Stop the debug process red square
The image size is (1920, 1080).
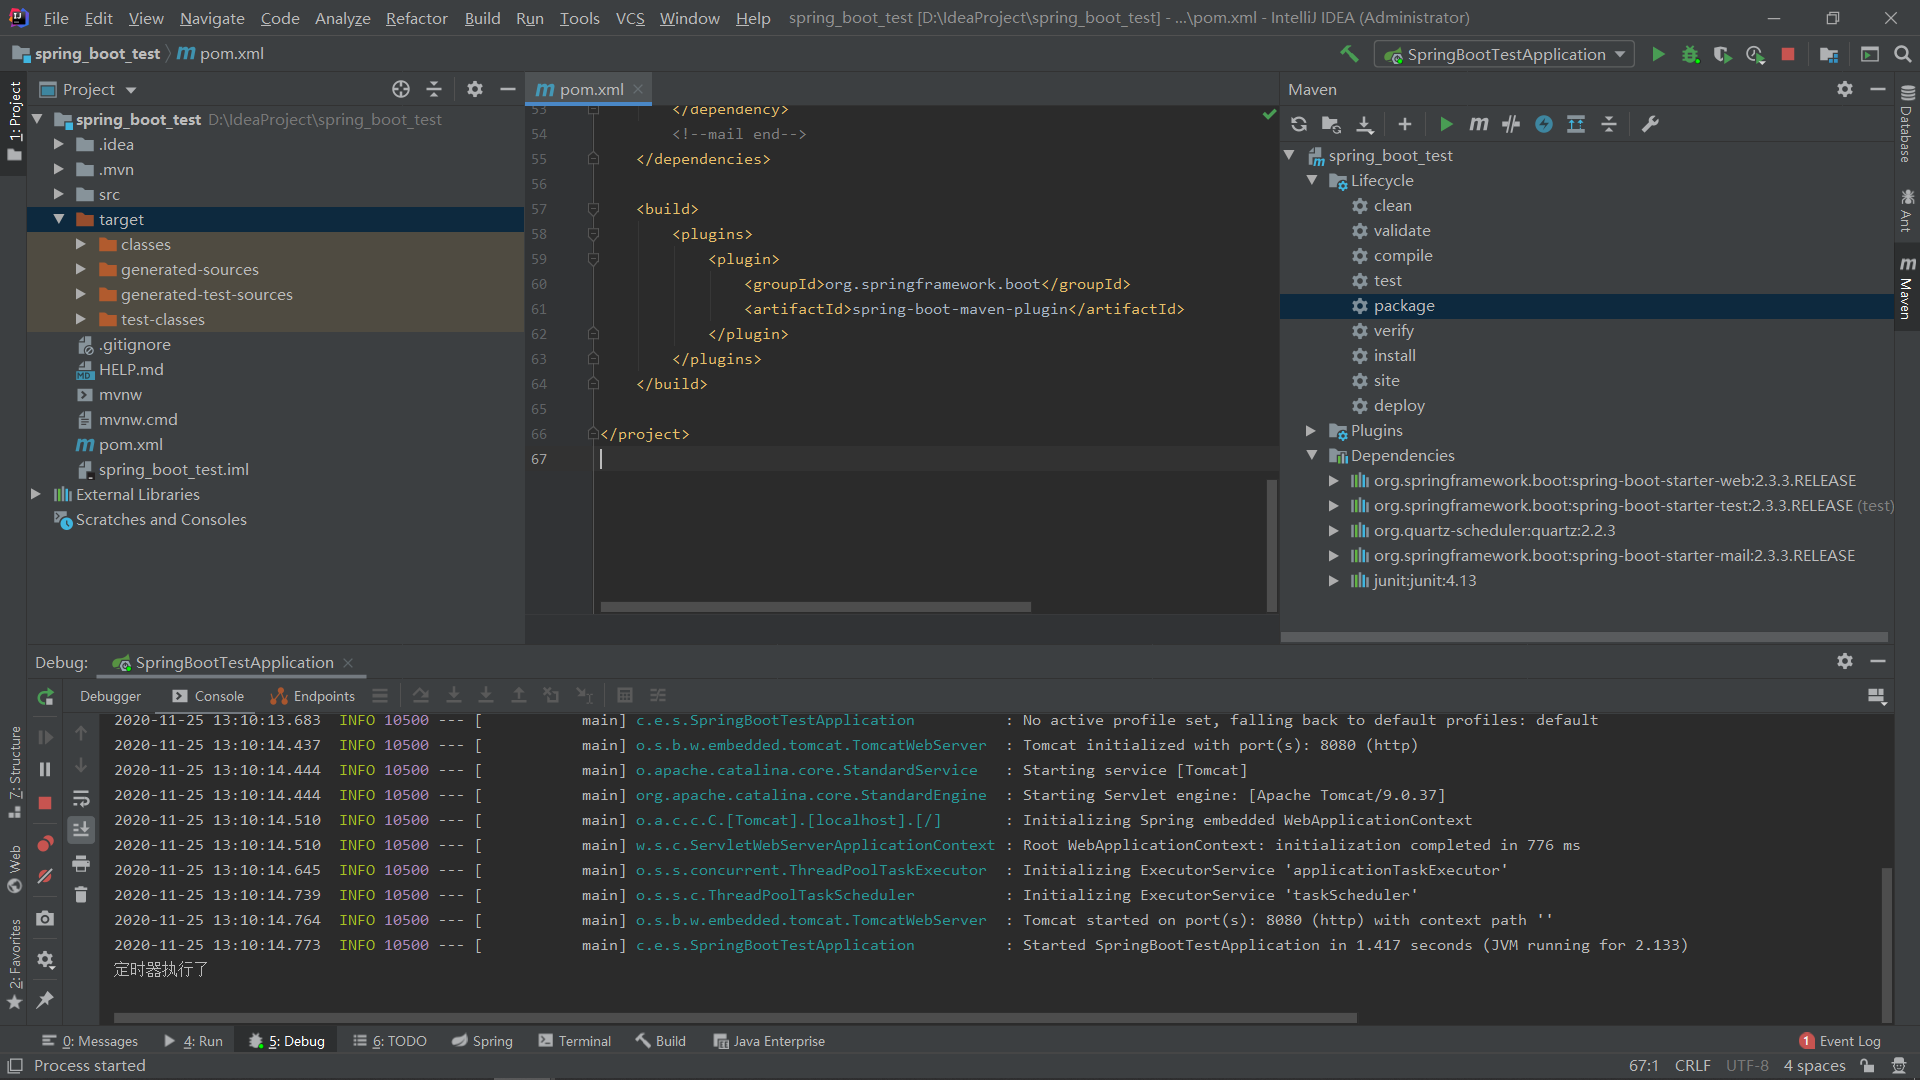point(45,803)
